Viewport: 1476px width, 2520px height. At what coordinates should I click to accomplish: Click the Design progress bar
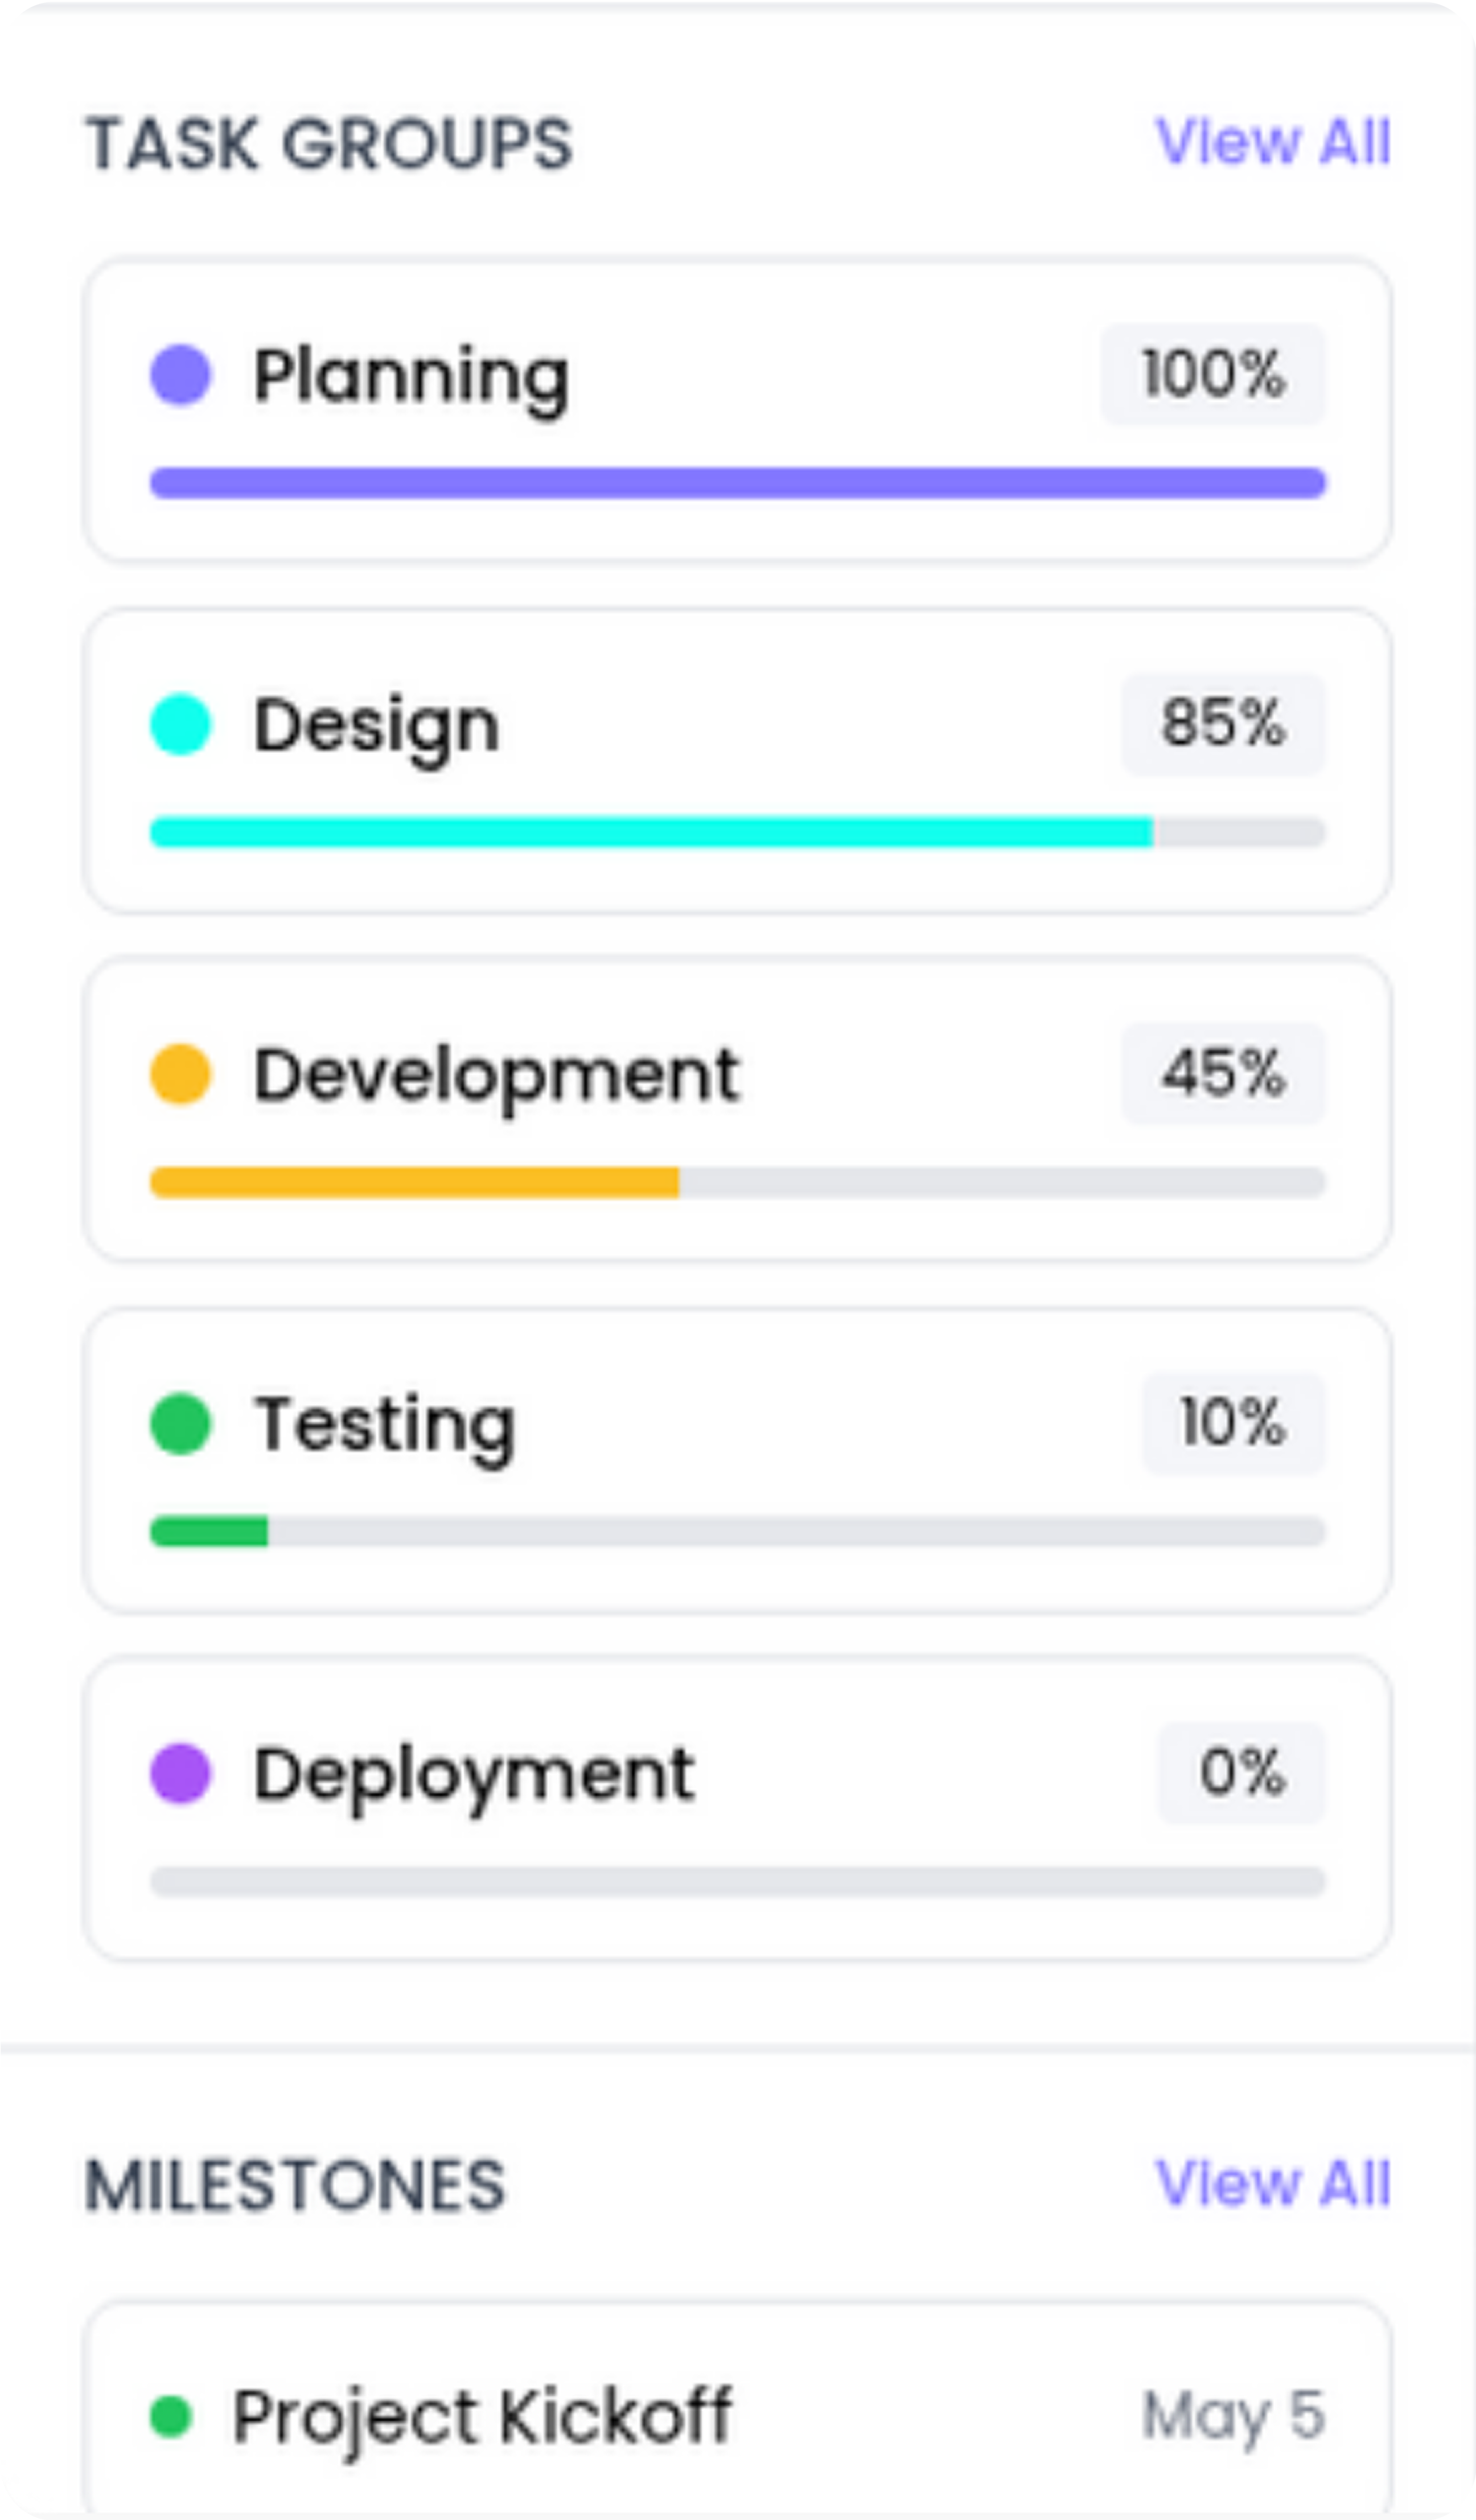pos(738,832)
